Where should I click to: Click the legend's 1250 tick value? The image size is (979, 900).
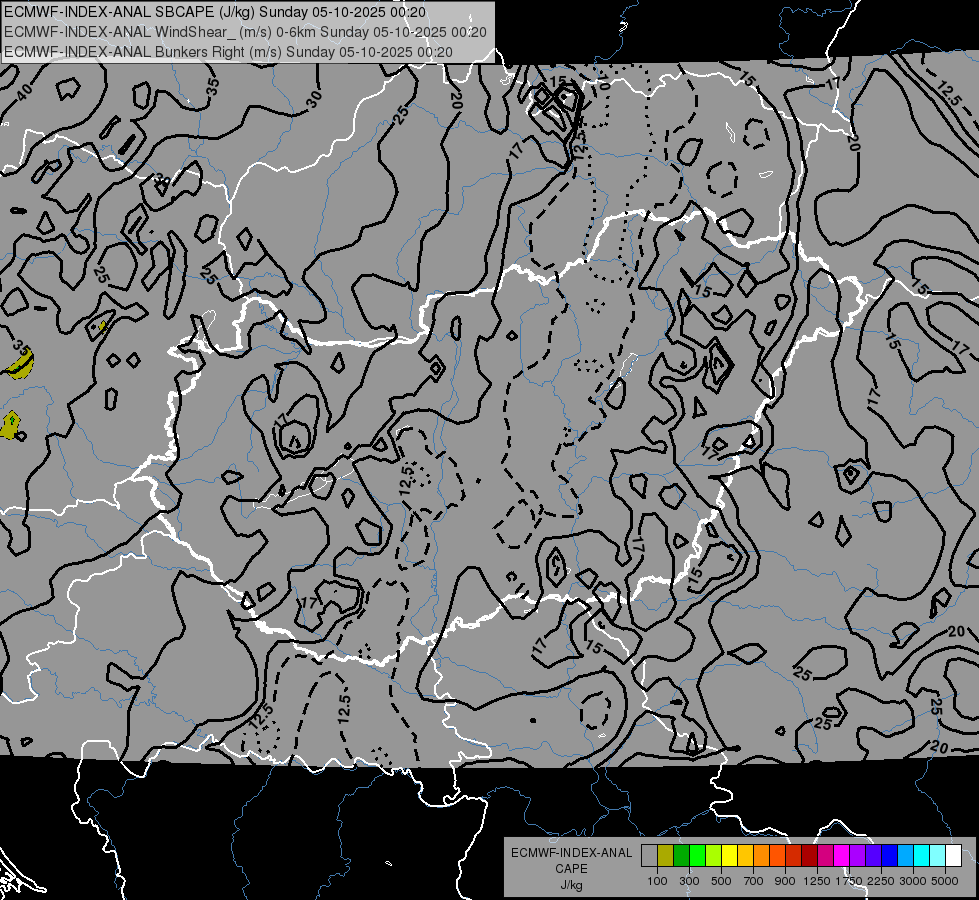[x=817, y=881]
